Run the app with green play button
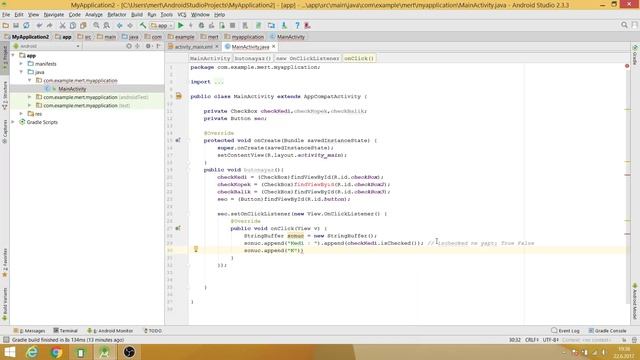640x360 pixels. tap(180, 25)
